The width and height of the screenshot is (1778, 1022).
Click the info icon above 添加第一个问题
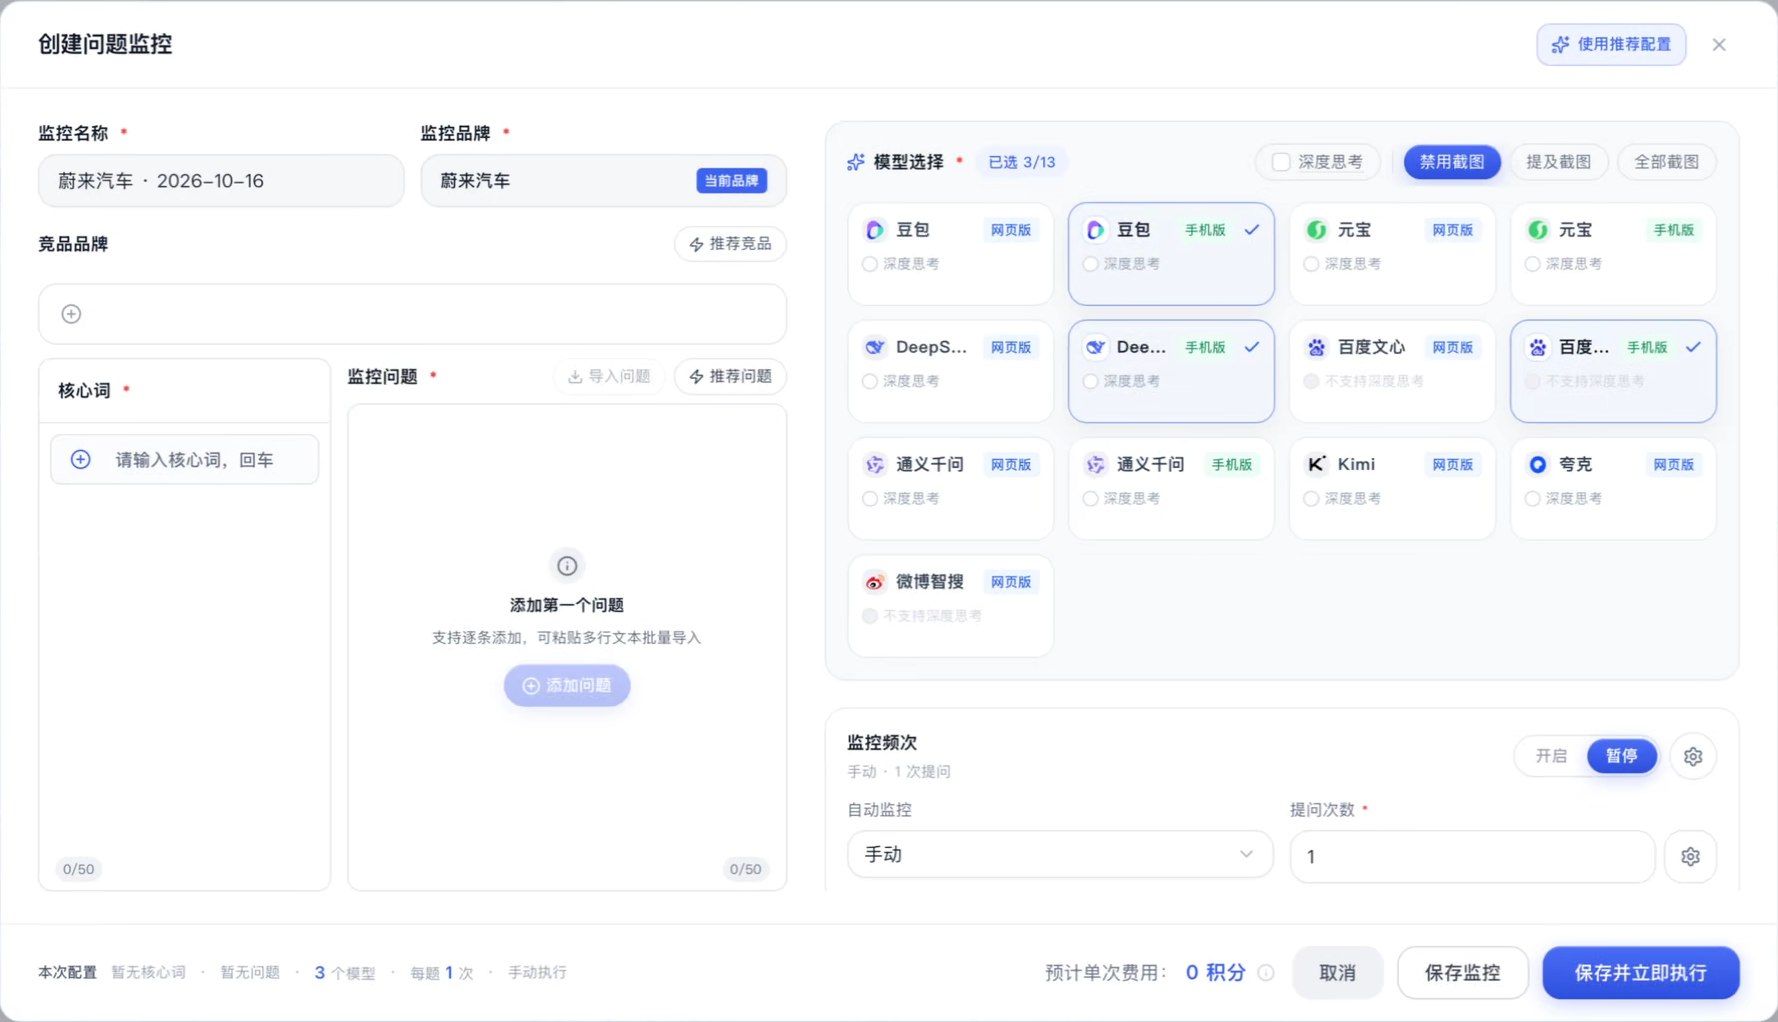[x=567, y=566]
